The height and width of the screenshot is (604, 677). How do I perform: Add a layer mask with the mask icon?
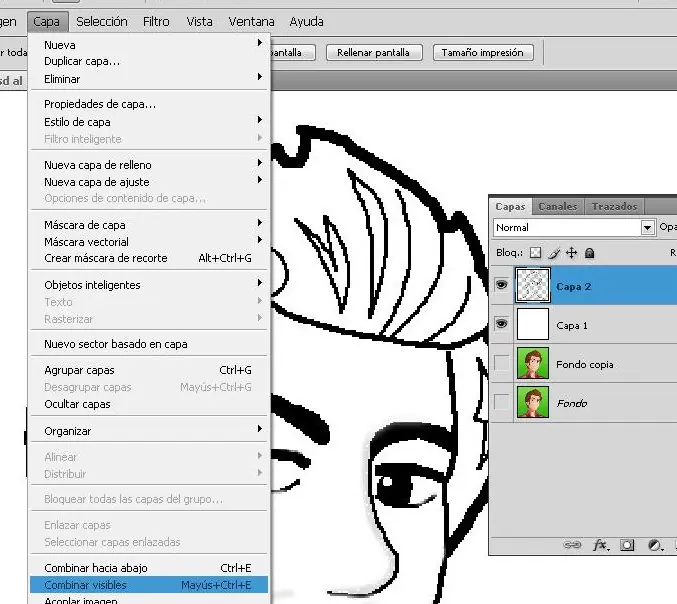627,545
